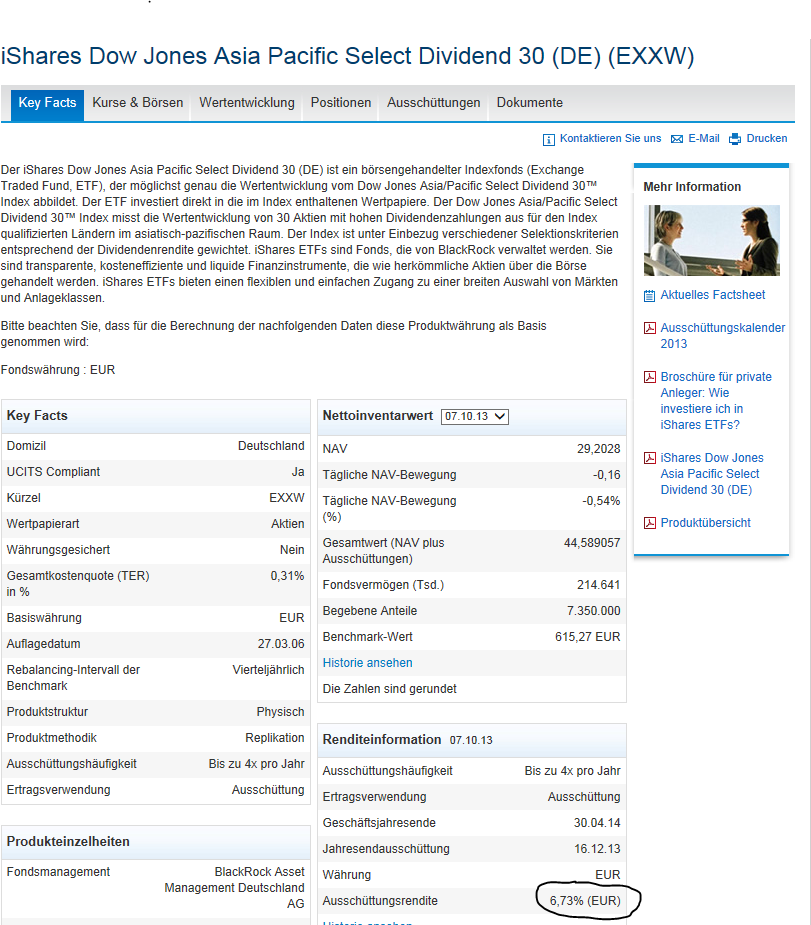Click the Mehr Information photo thumbnail
811x925 pixels.
coord(712,240)
